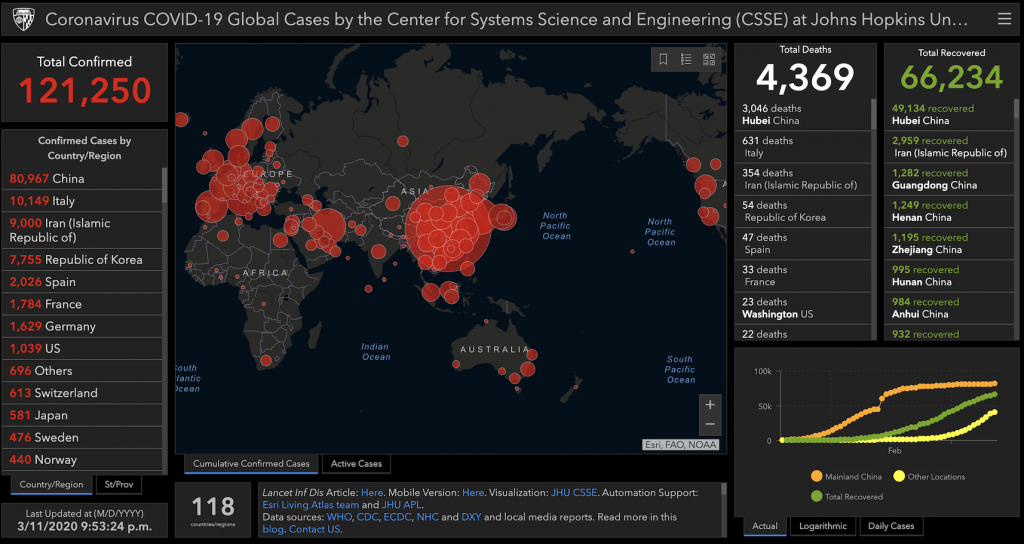Select the St/Prov tab
Viewport: 1024px width, 544px height.
click(119, 485)
